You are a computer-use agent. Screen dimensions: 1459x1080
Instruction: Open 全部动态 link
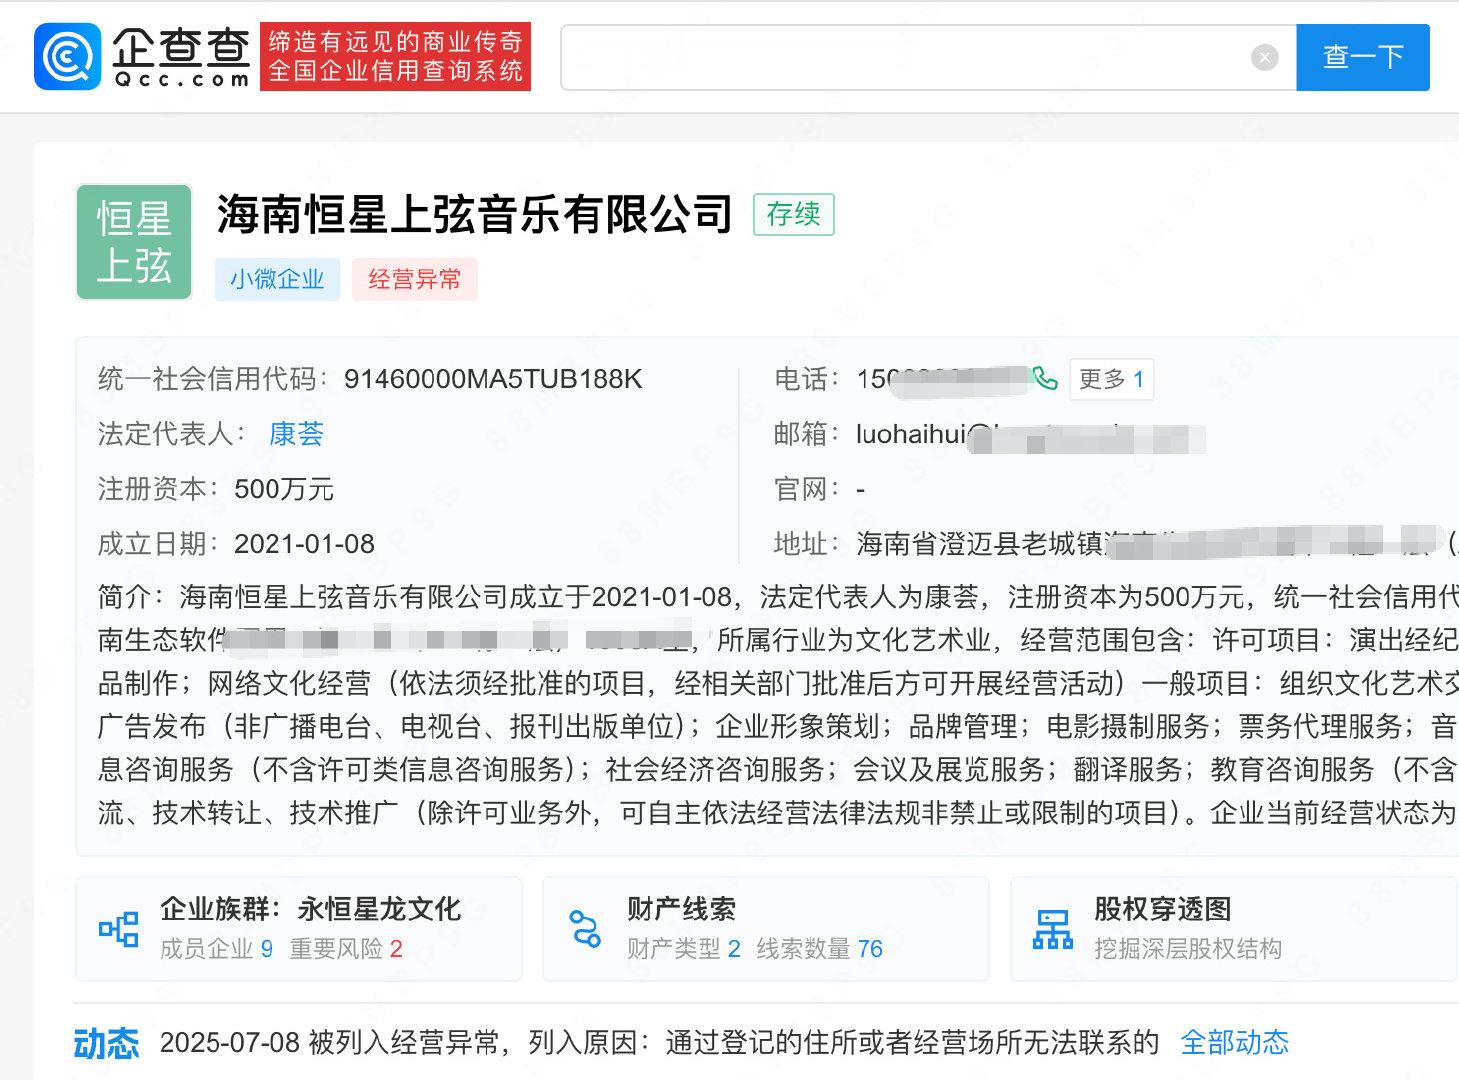pyautogui.click(x=1235, y=1043)
